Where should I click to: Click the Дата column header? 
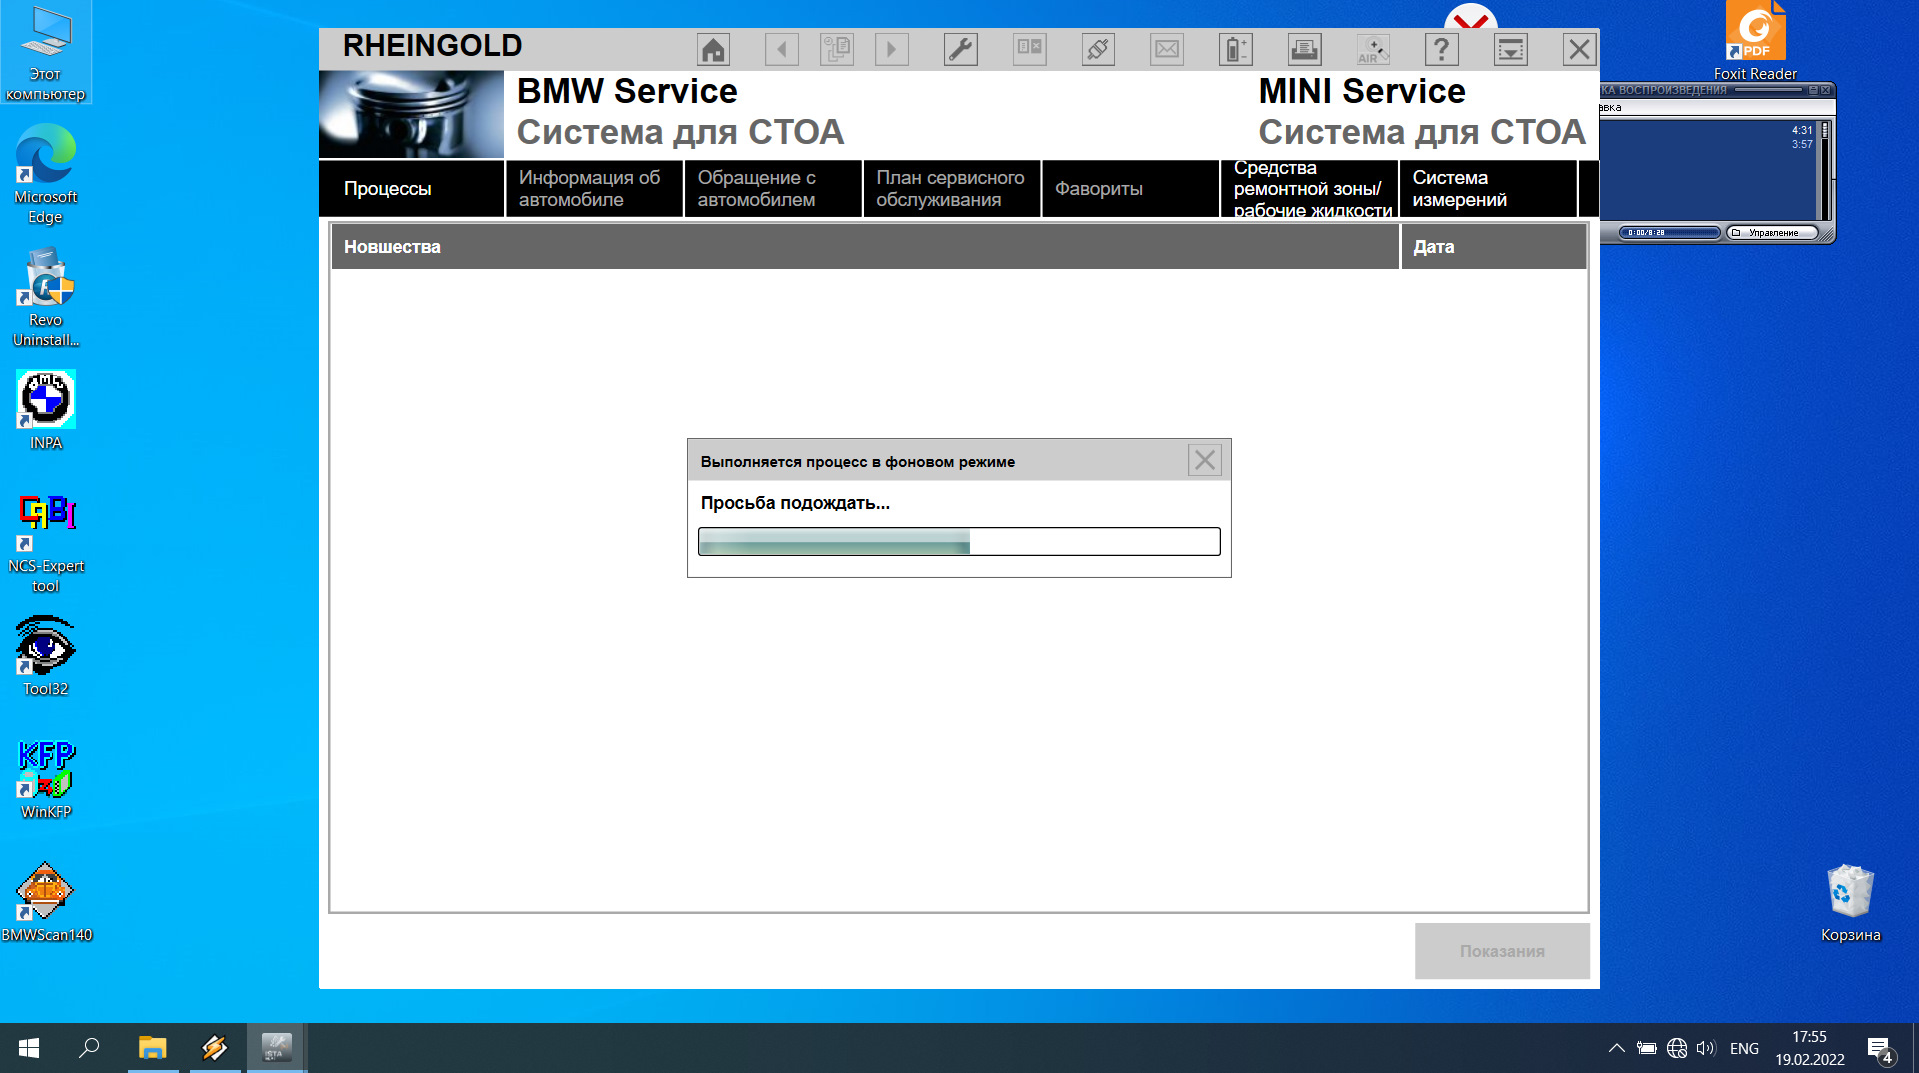pos(1494,247)
